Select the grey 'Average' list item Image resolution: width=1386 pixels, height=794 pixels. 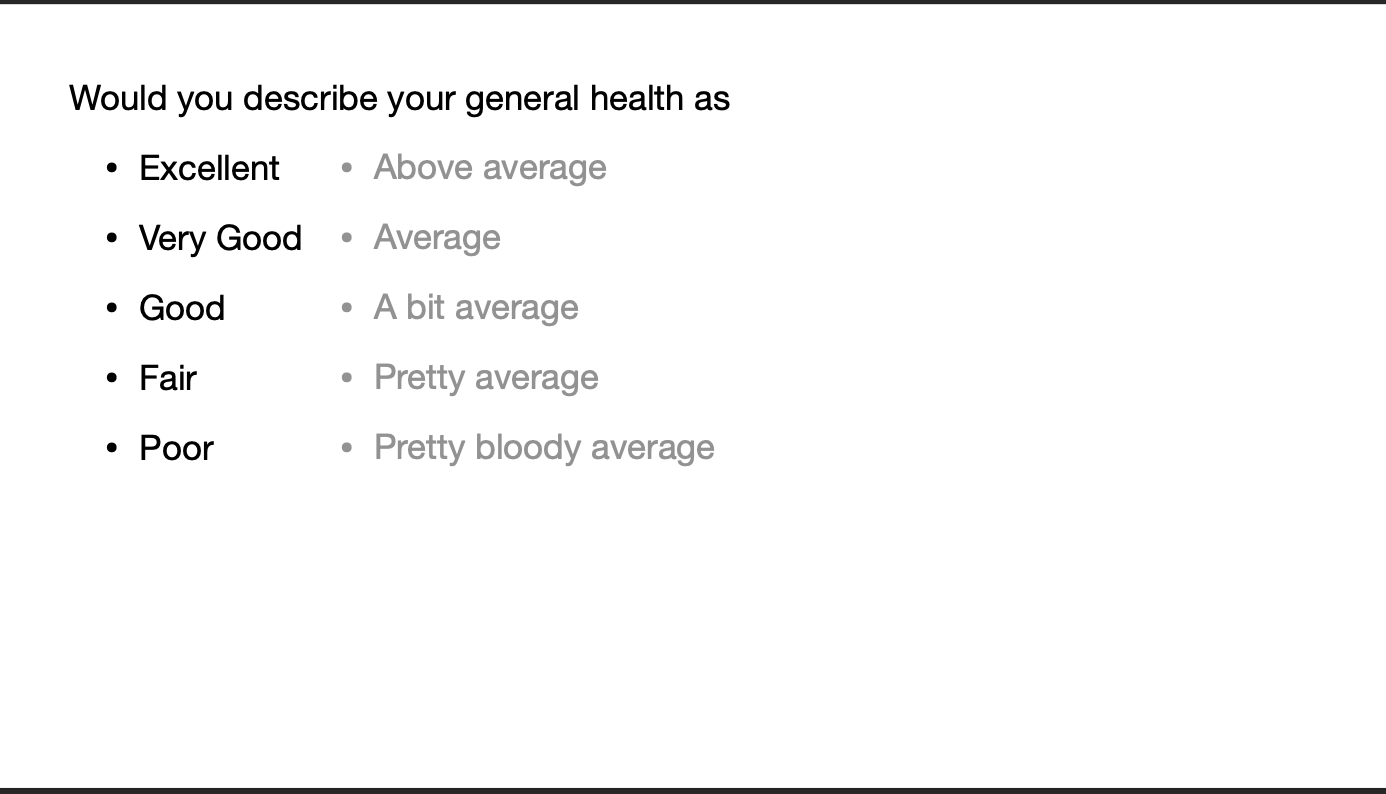click(437, 238)
